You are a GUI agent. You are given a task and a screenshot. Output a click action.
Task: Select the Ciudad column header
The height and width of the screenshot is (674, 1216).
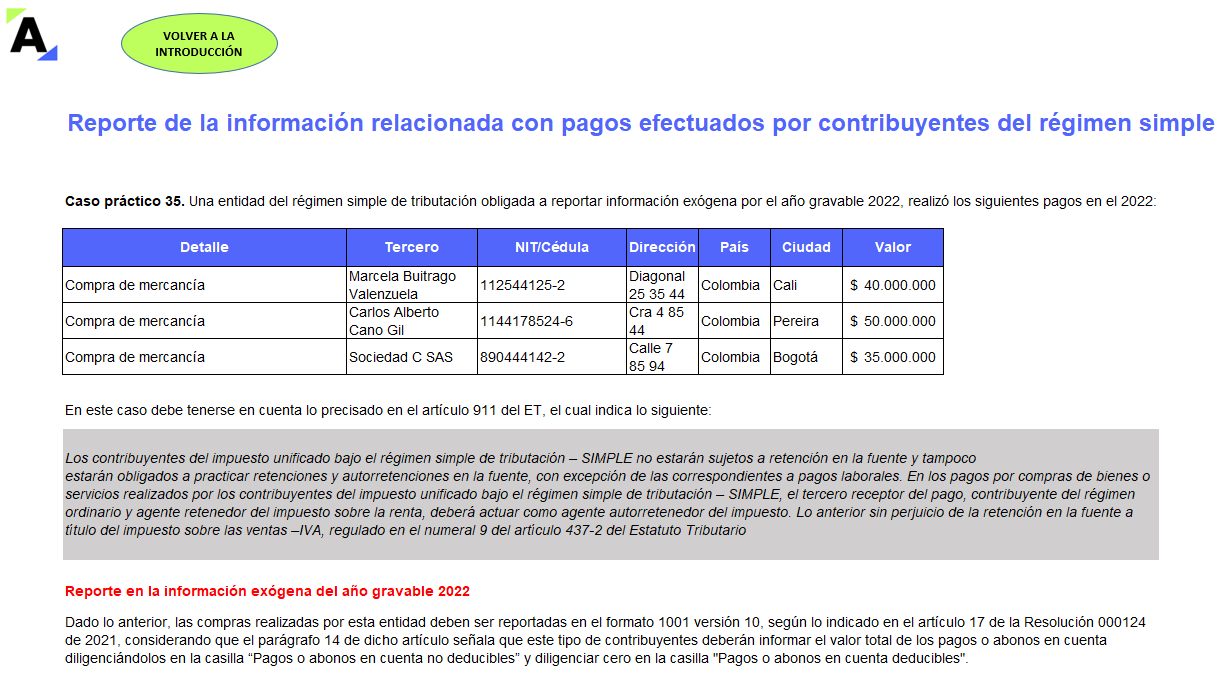pyautogui.click(x=806, y=247)
